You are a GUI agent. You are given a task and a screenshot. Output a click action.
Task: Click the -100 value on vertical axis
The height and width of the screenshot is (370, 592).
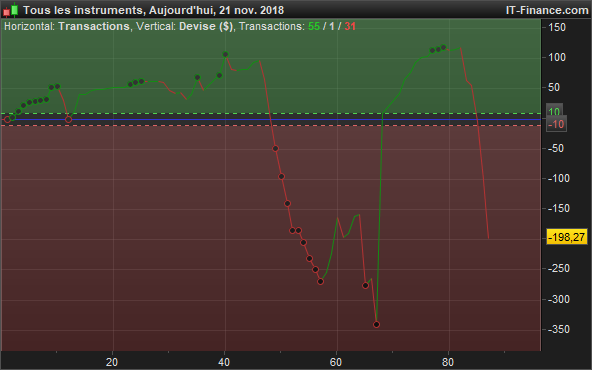point(558,178)
